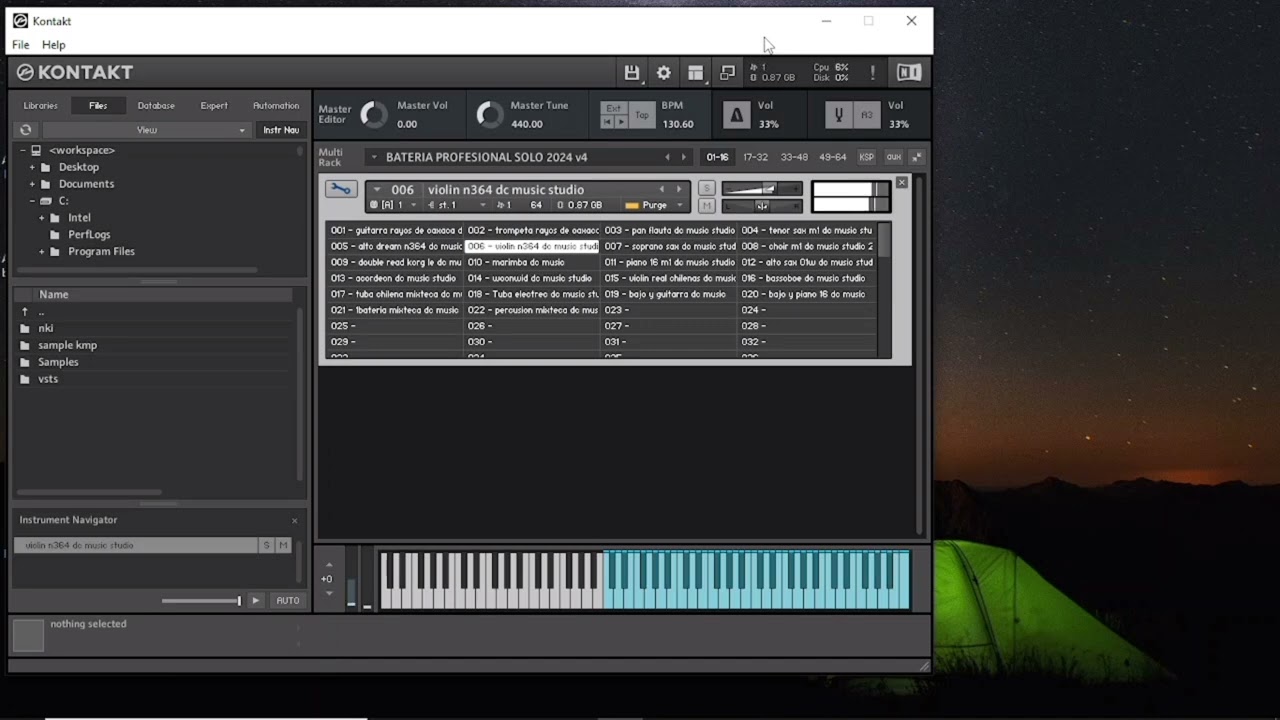Toggle the Instr Nav pane
The width and height of the screenshot is (1280, 720).
coord(281,130)
